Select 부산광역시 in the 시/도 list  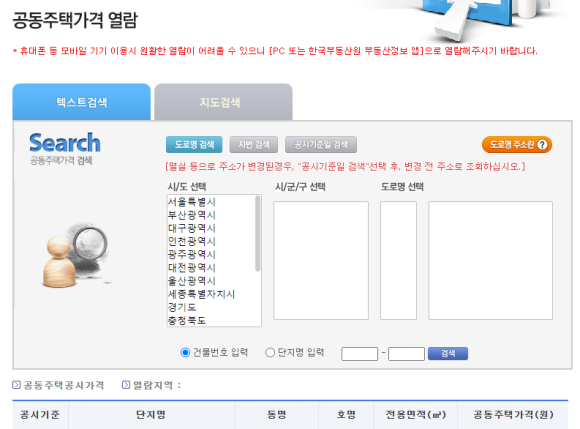pos(192,215)
